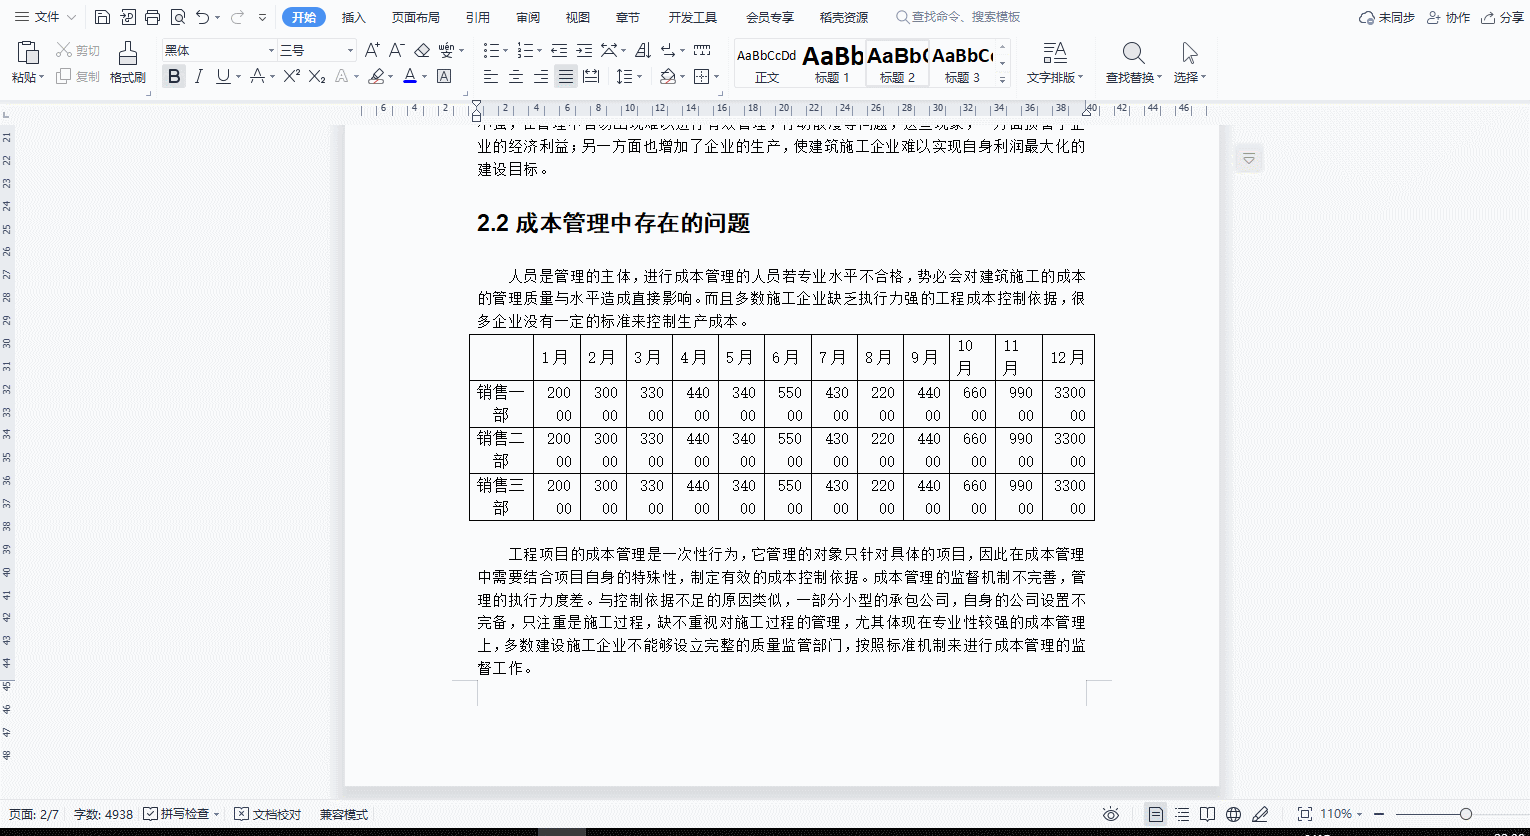Apply distributed alignment
The height and width of the screenshot is (836, 1530).
591,76
